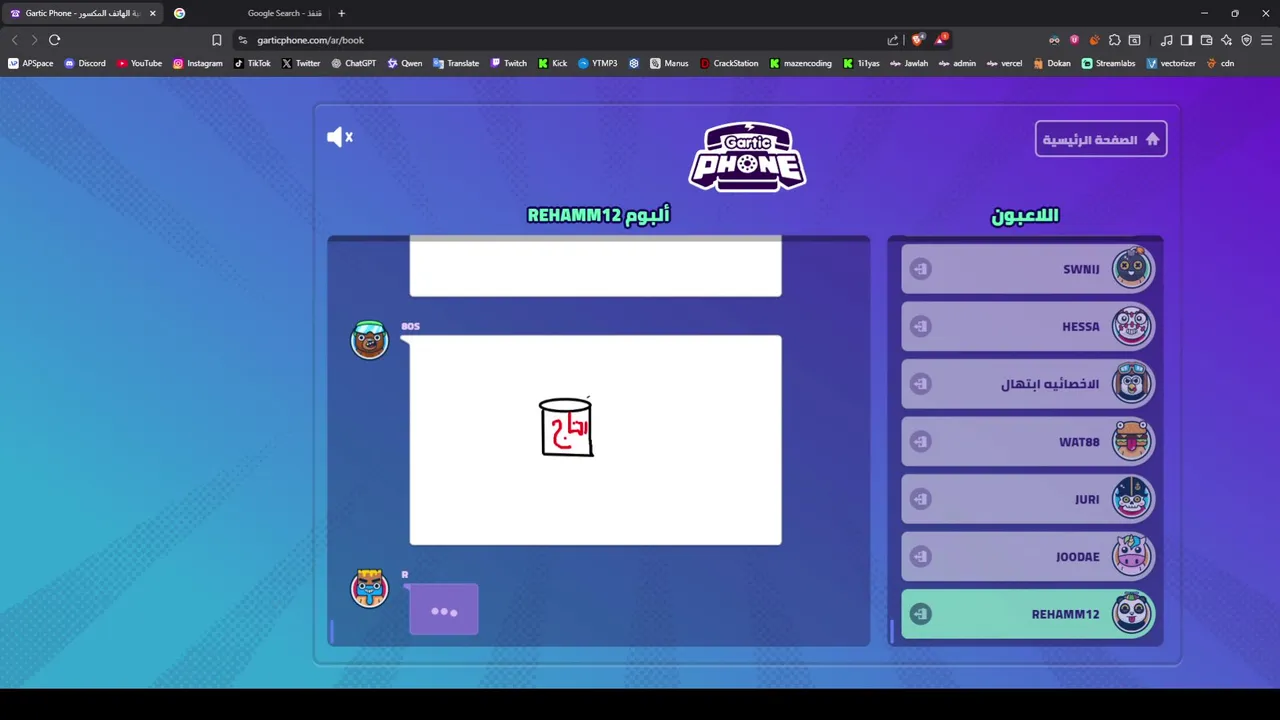This screenshot has width=1280, height=720.
Task: Open the Instagram bookmark
Action: coord(198,63)
